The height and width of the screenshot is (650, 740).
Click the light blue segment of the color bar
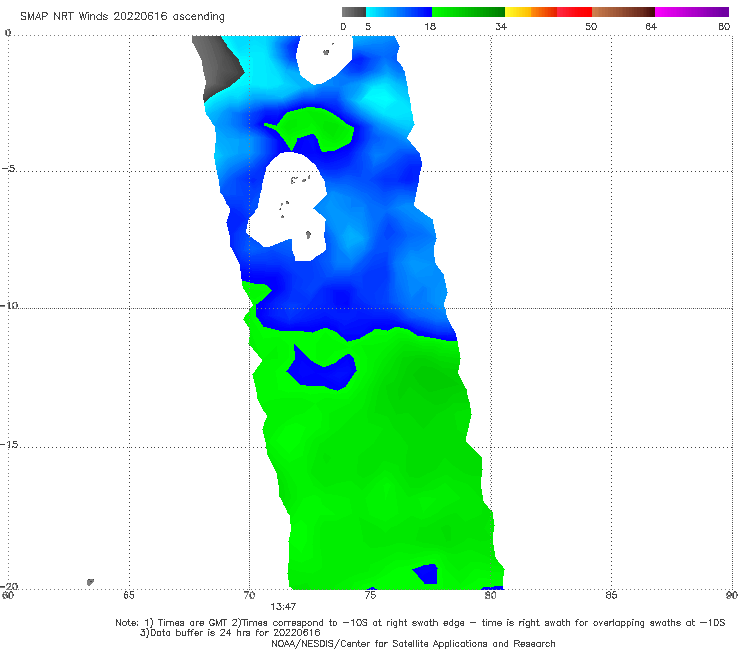pyautogui.click(x=399, y=12)
